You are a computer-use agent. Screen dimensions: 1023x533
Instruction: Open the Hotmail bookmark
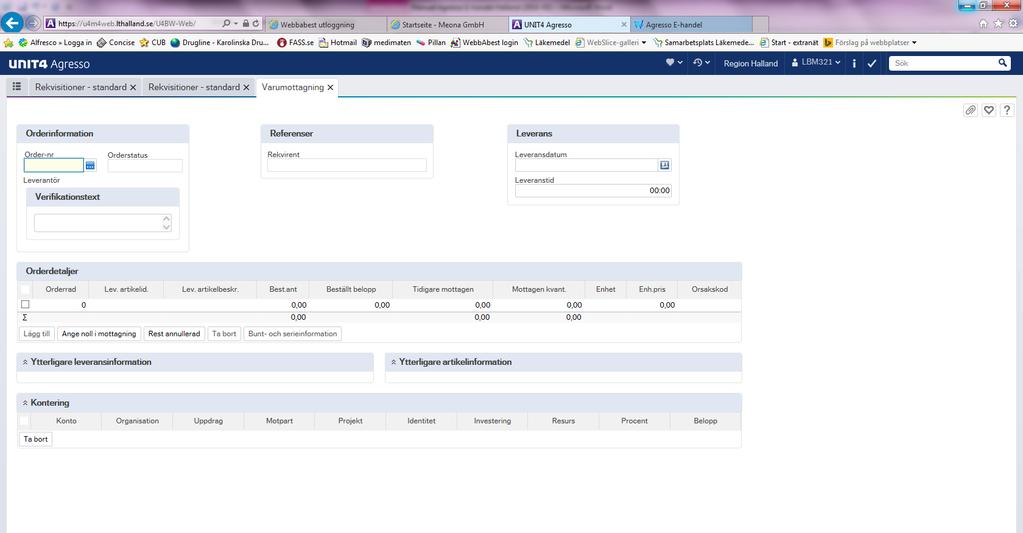tap(337, 42)
